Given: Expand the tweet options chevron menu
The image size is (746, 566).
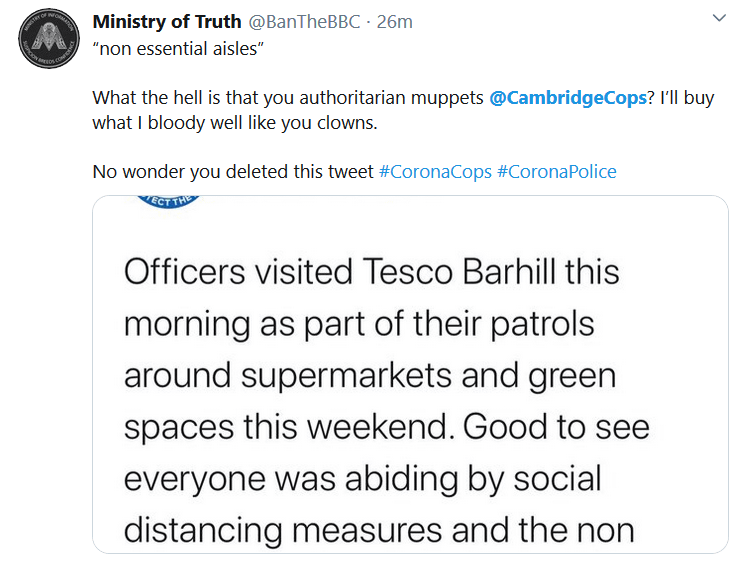Looking at the screenshot, I should click(719, 18).
